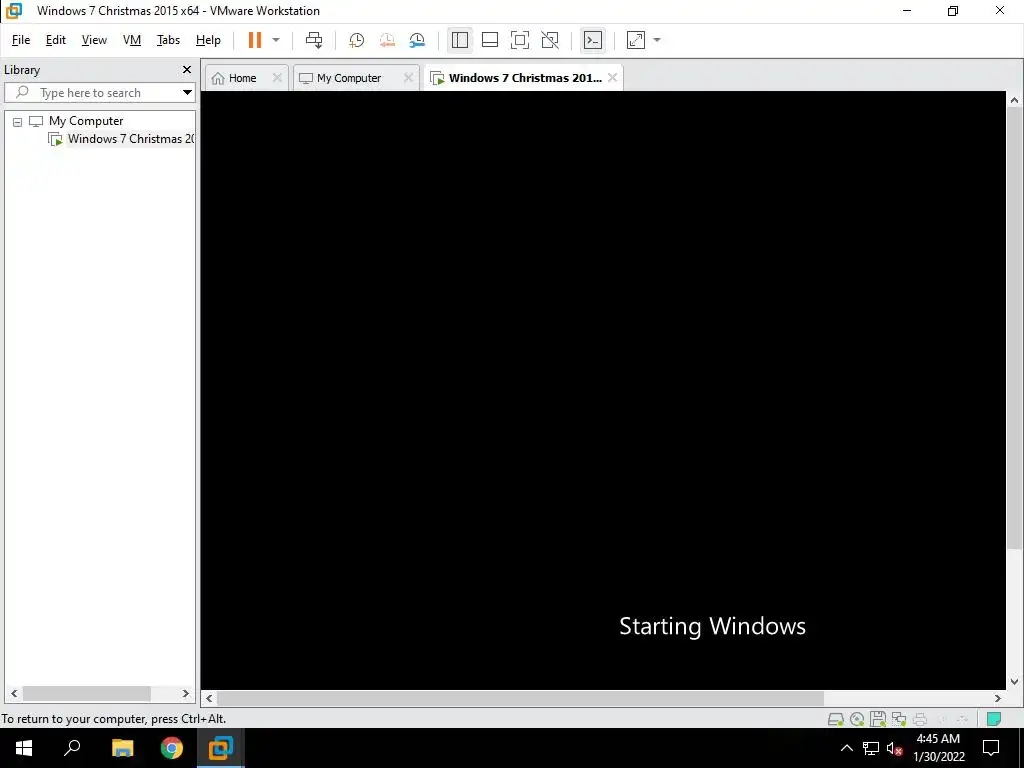Open the Snapshot Manager icon
The height and width of the screenshot is (768, 1024).
click(x=417, y=40)
